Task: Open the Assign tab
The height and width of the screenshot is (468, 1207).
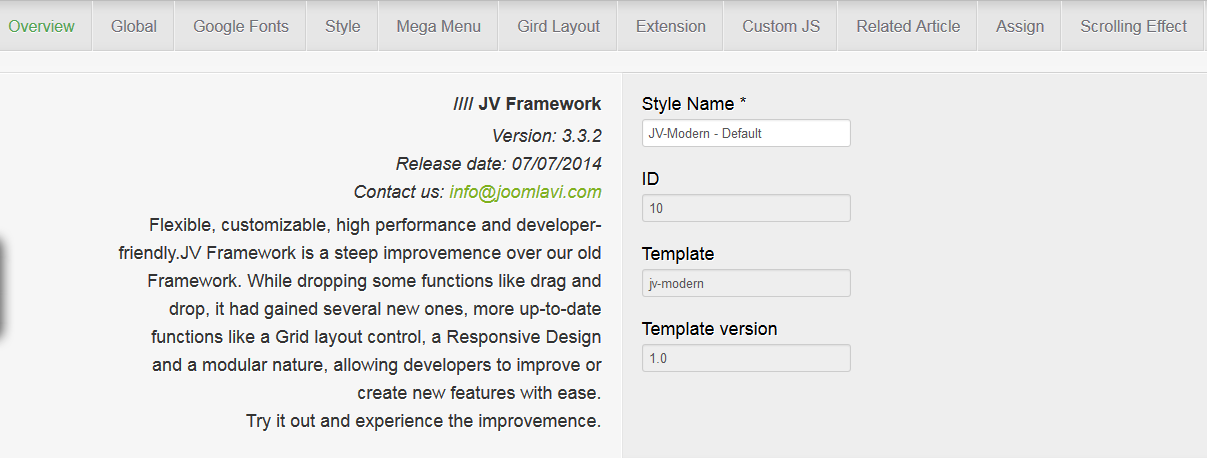Action: pos(1020,26)
